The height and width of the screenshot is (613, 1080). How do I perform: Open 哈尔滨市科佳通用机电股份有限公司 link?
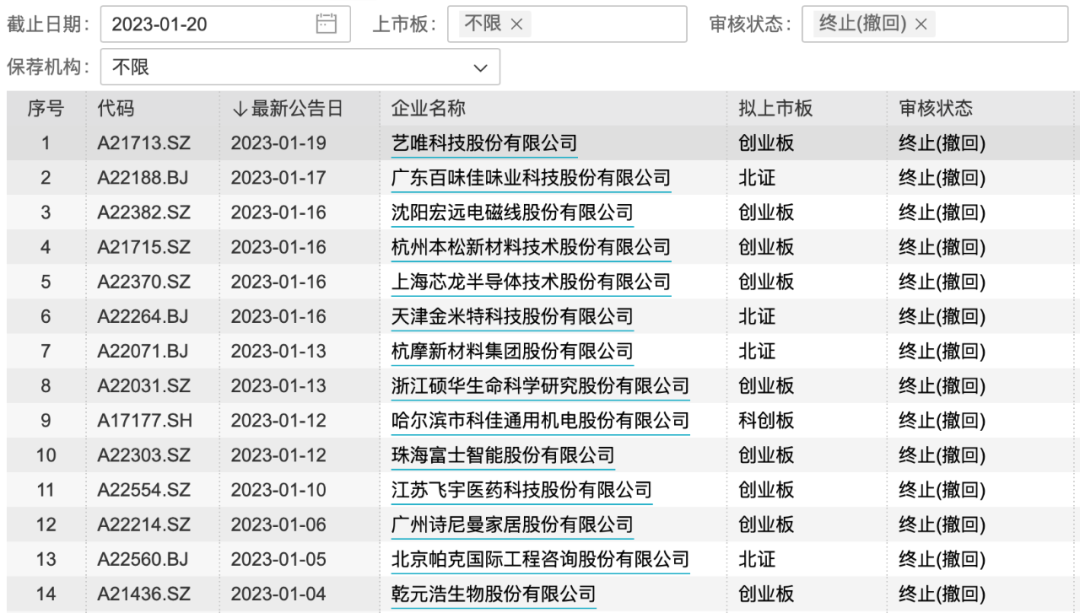[540, 421]
